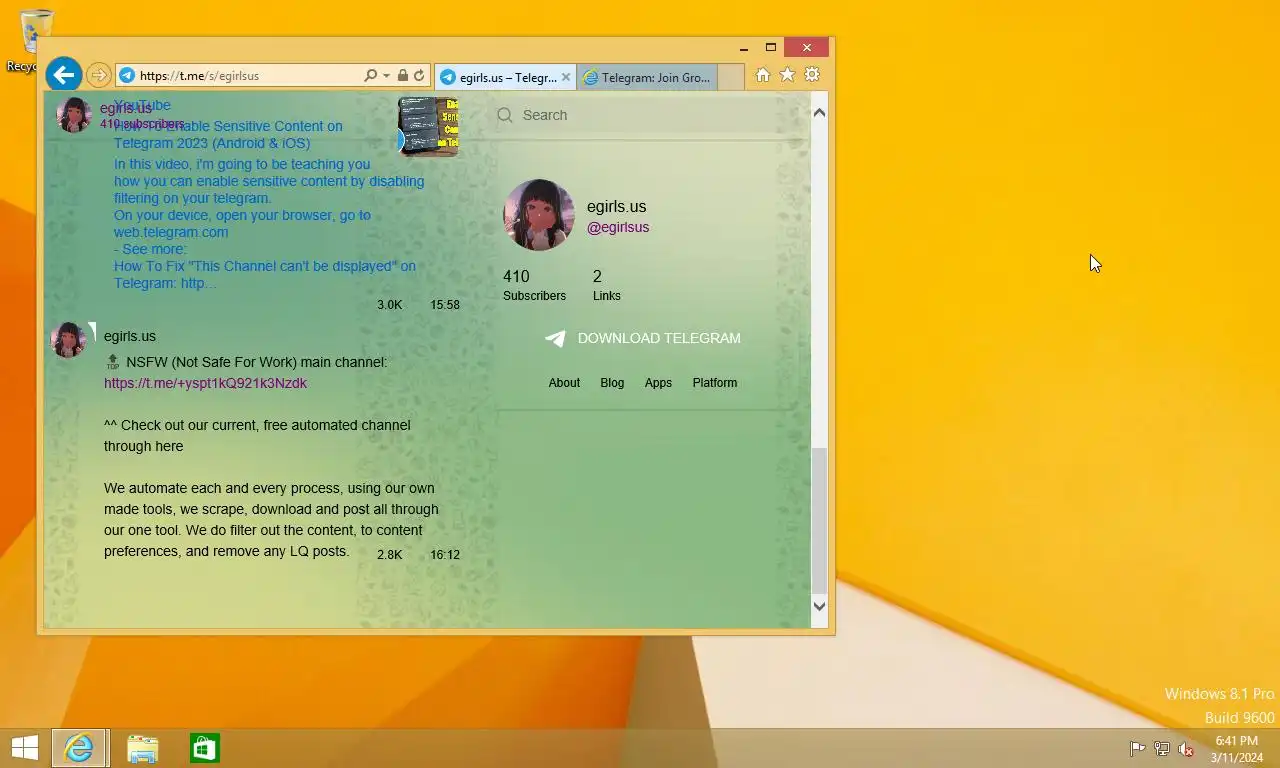This screenshot has width=1280, height=768.
Task: Open the browser Home icon
Action: [763, 75]
